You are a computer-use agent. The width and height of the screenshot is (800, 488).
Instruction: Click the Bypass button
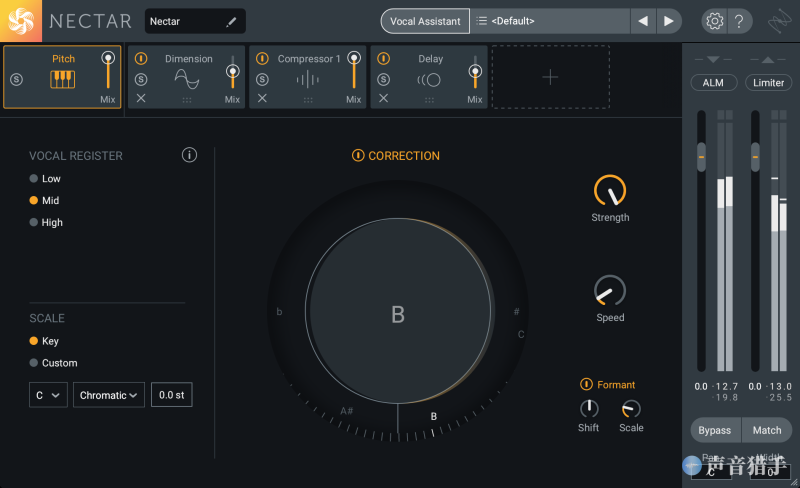coord(715,430)
